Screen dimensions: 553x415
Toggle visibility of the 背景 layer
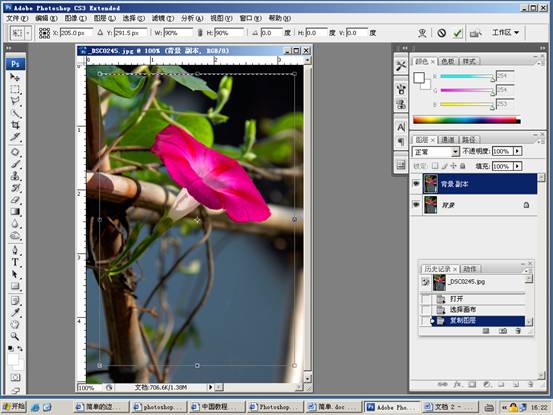(416, 205)
